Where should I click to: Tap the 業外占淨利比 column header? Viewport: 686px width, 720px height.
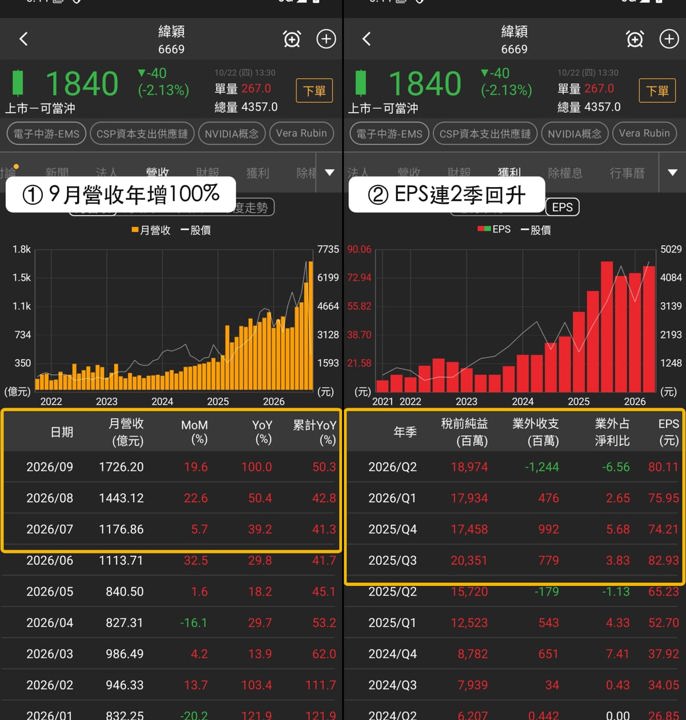coord(612,432)
